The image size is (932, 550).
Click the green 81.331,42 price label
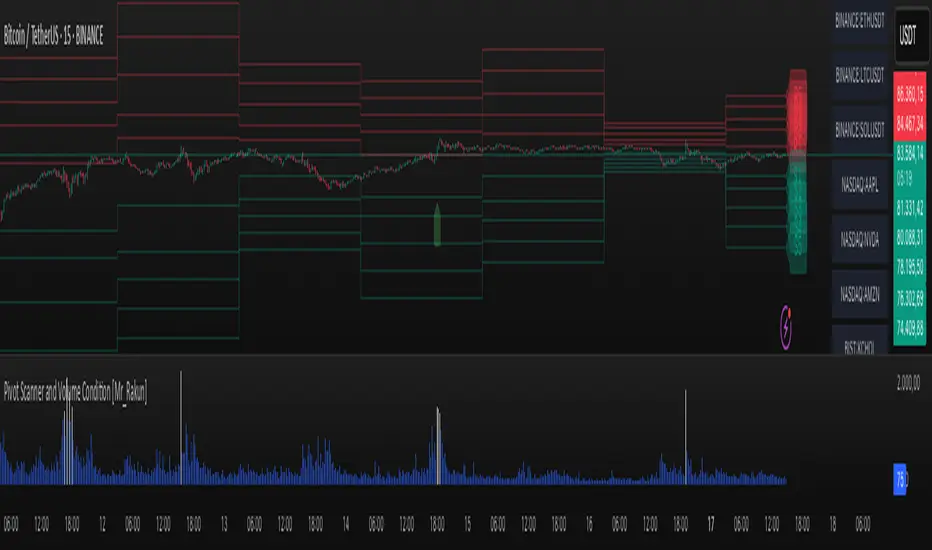909,208
